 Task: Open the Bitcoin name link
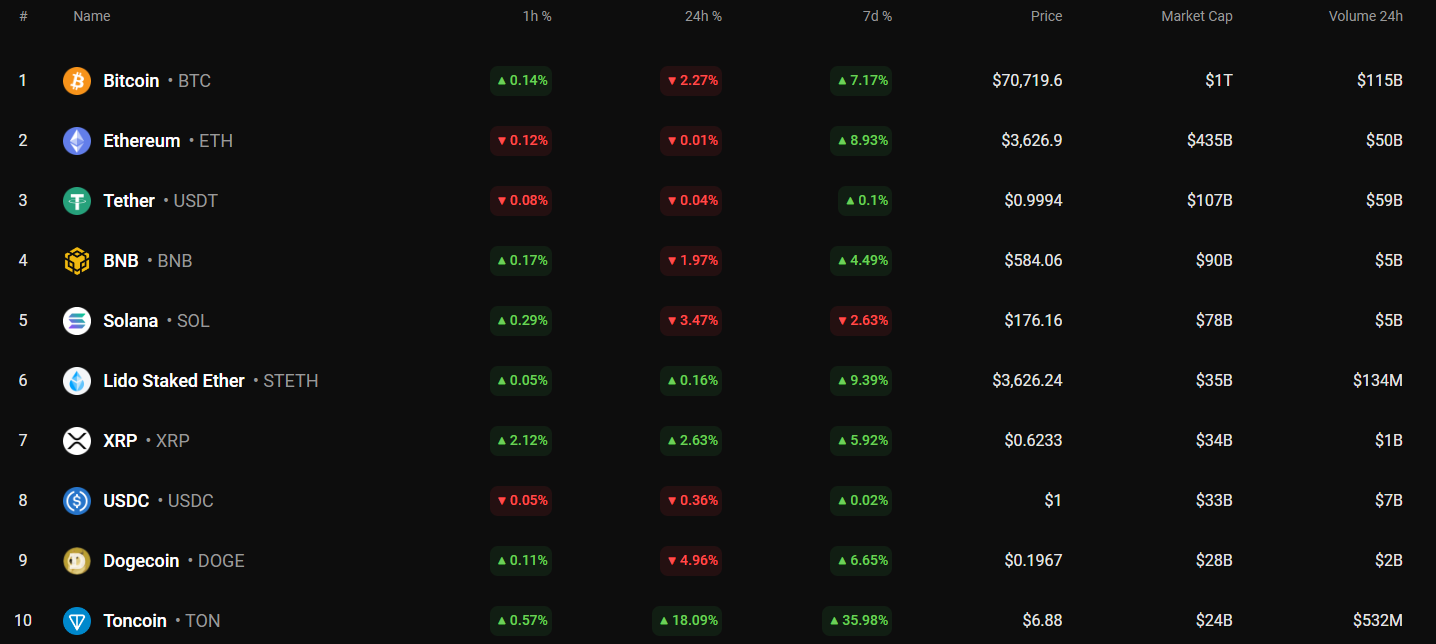point(131,81)
